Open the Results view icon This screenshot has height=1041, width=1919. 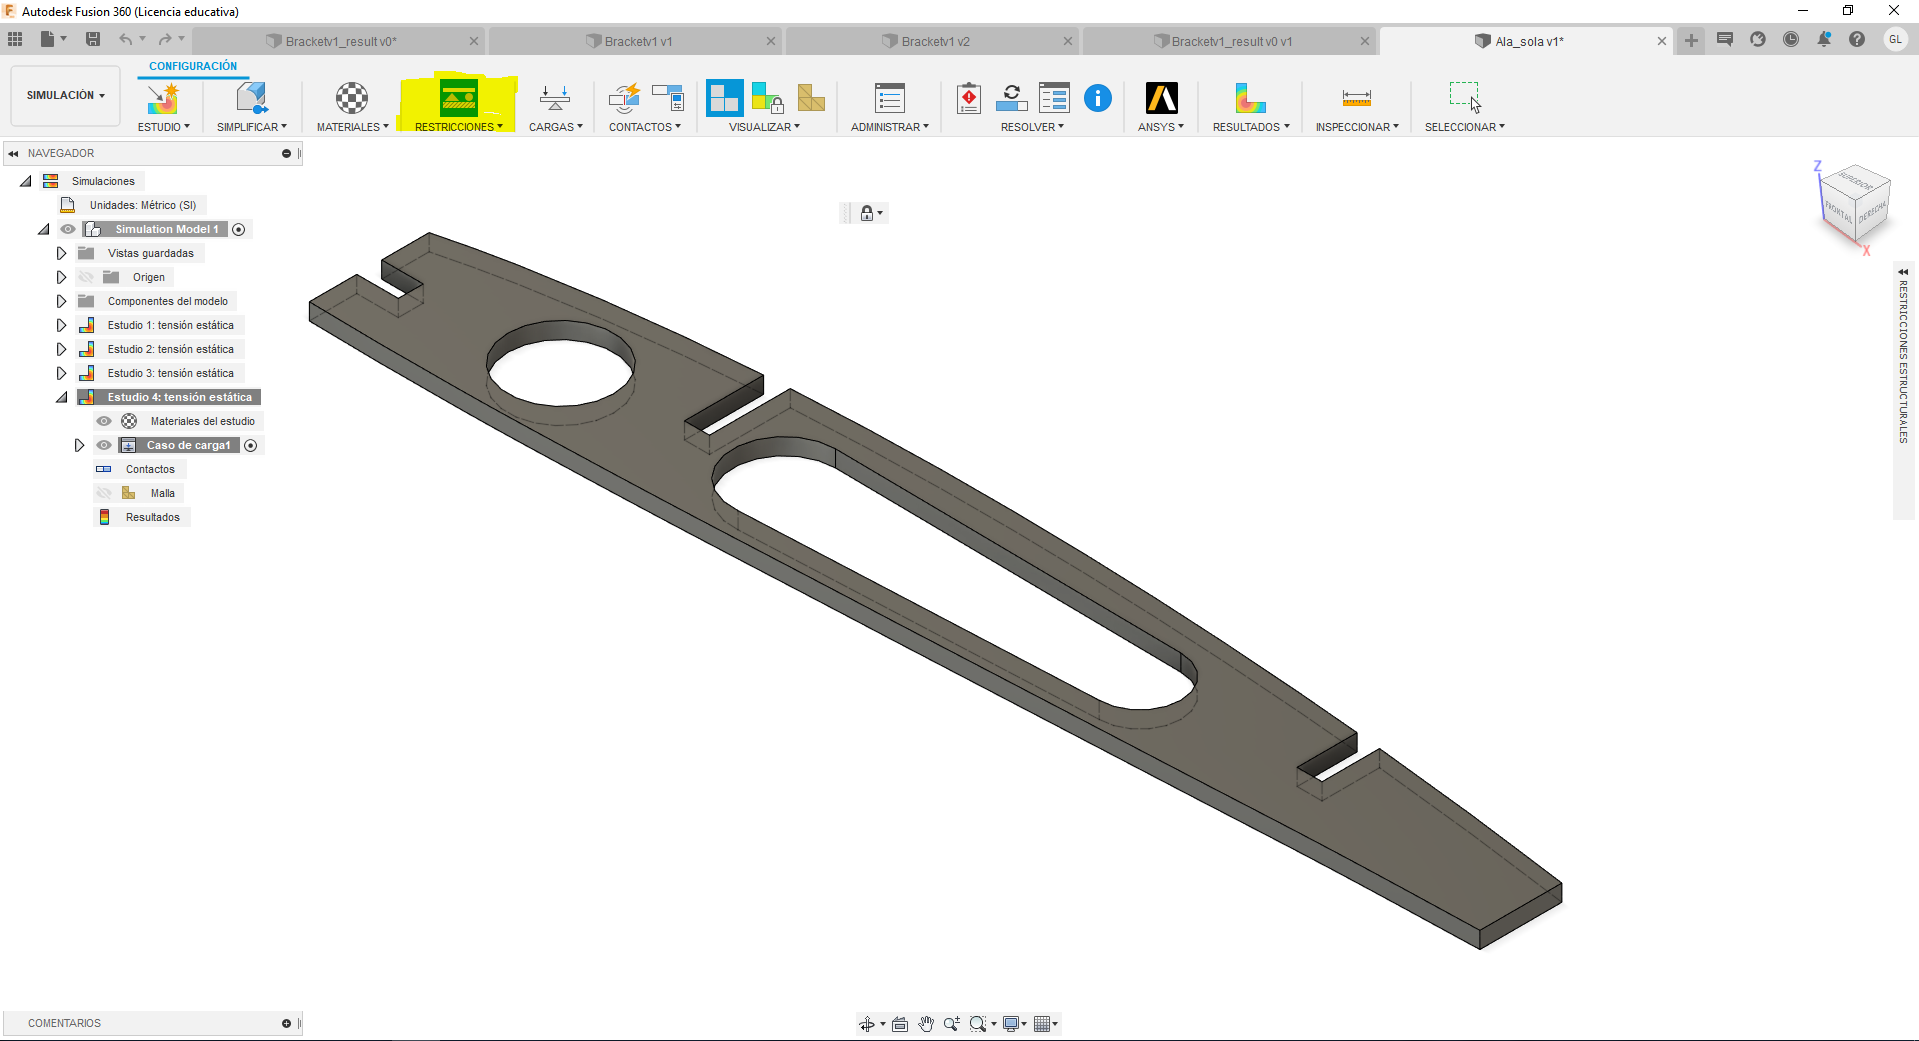[x=1250, y=98]
